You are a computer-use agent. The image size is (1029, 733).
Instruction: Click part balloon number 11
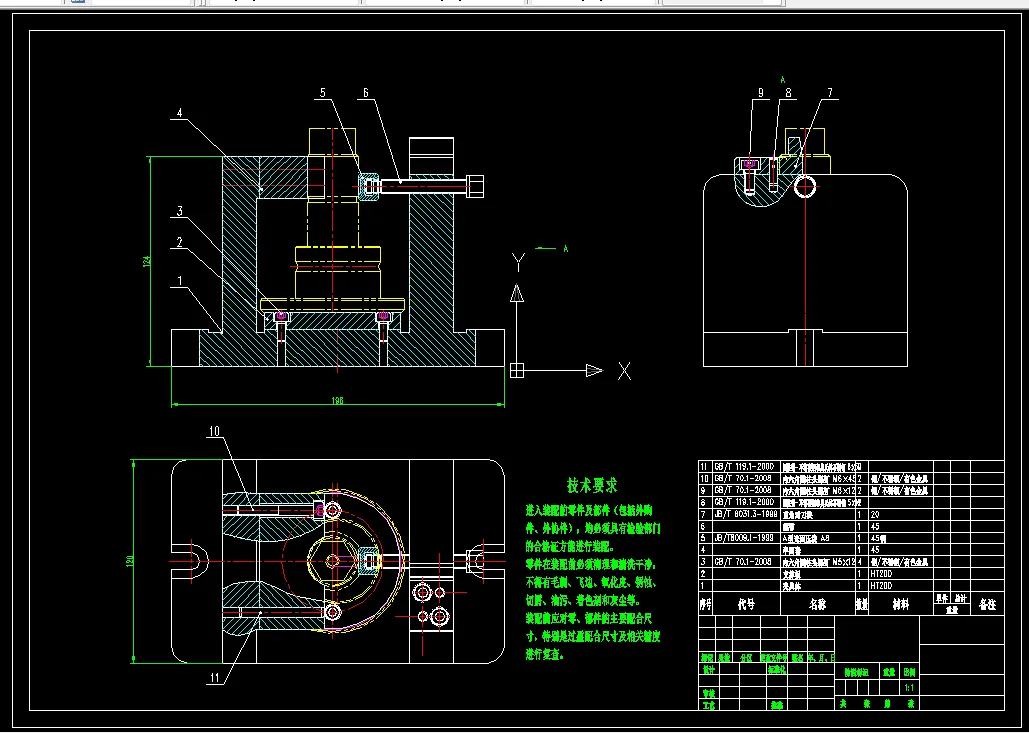coord(215,679)
